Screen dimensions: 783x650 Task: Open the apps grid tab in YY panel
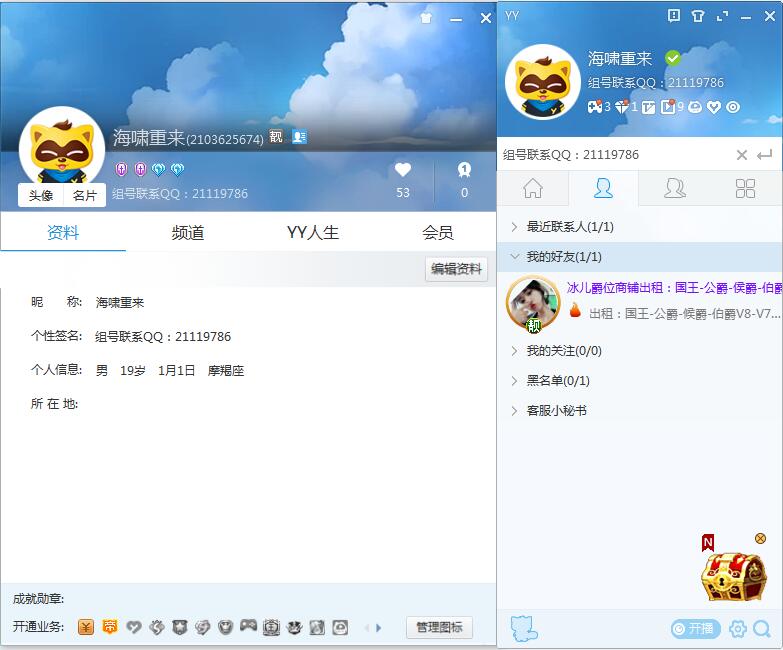(x=745, y=188)
